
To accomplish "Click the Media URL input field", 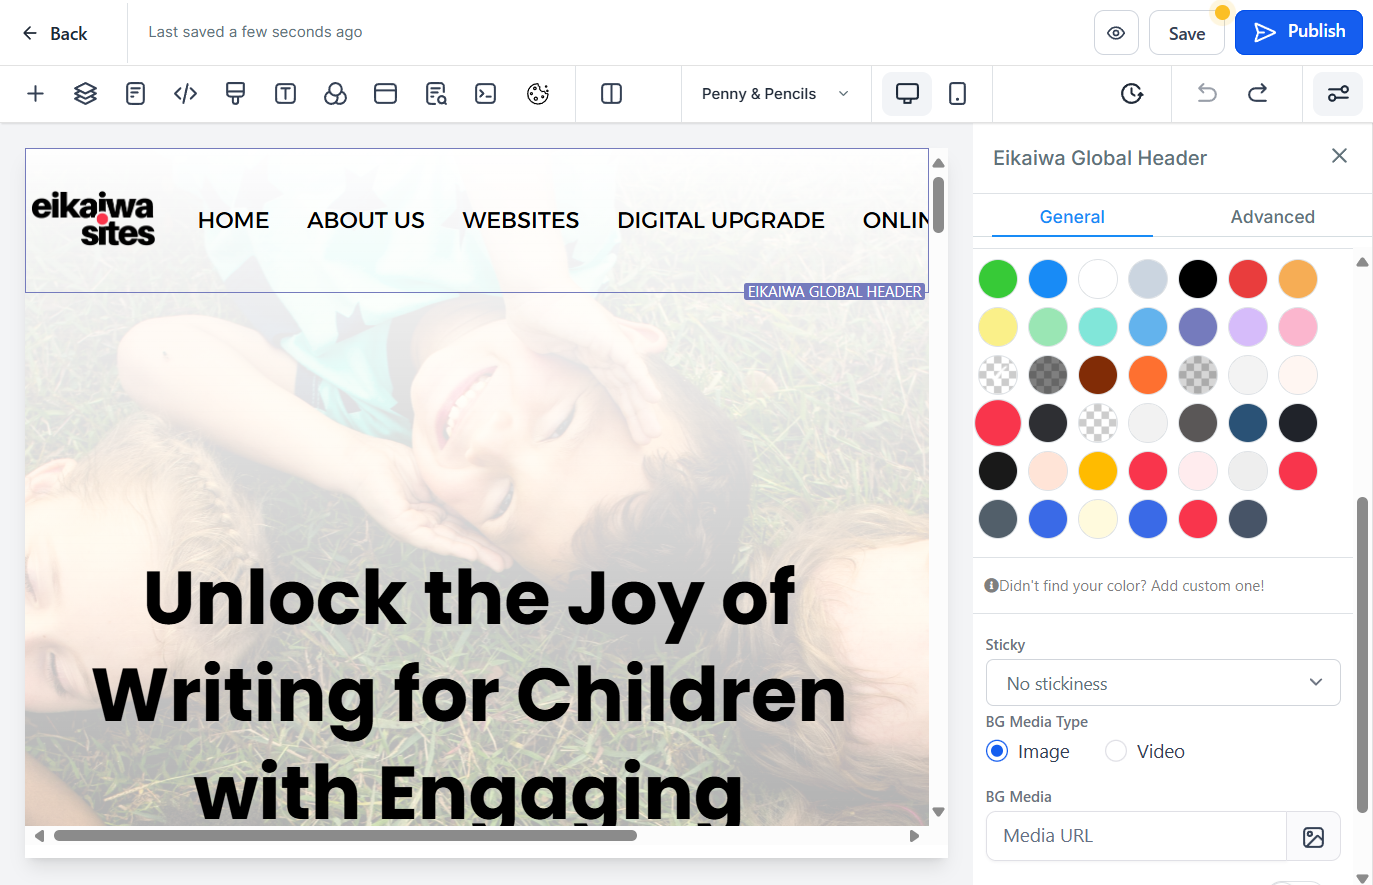I will click(x=1137, y=836).
